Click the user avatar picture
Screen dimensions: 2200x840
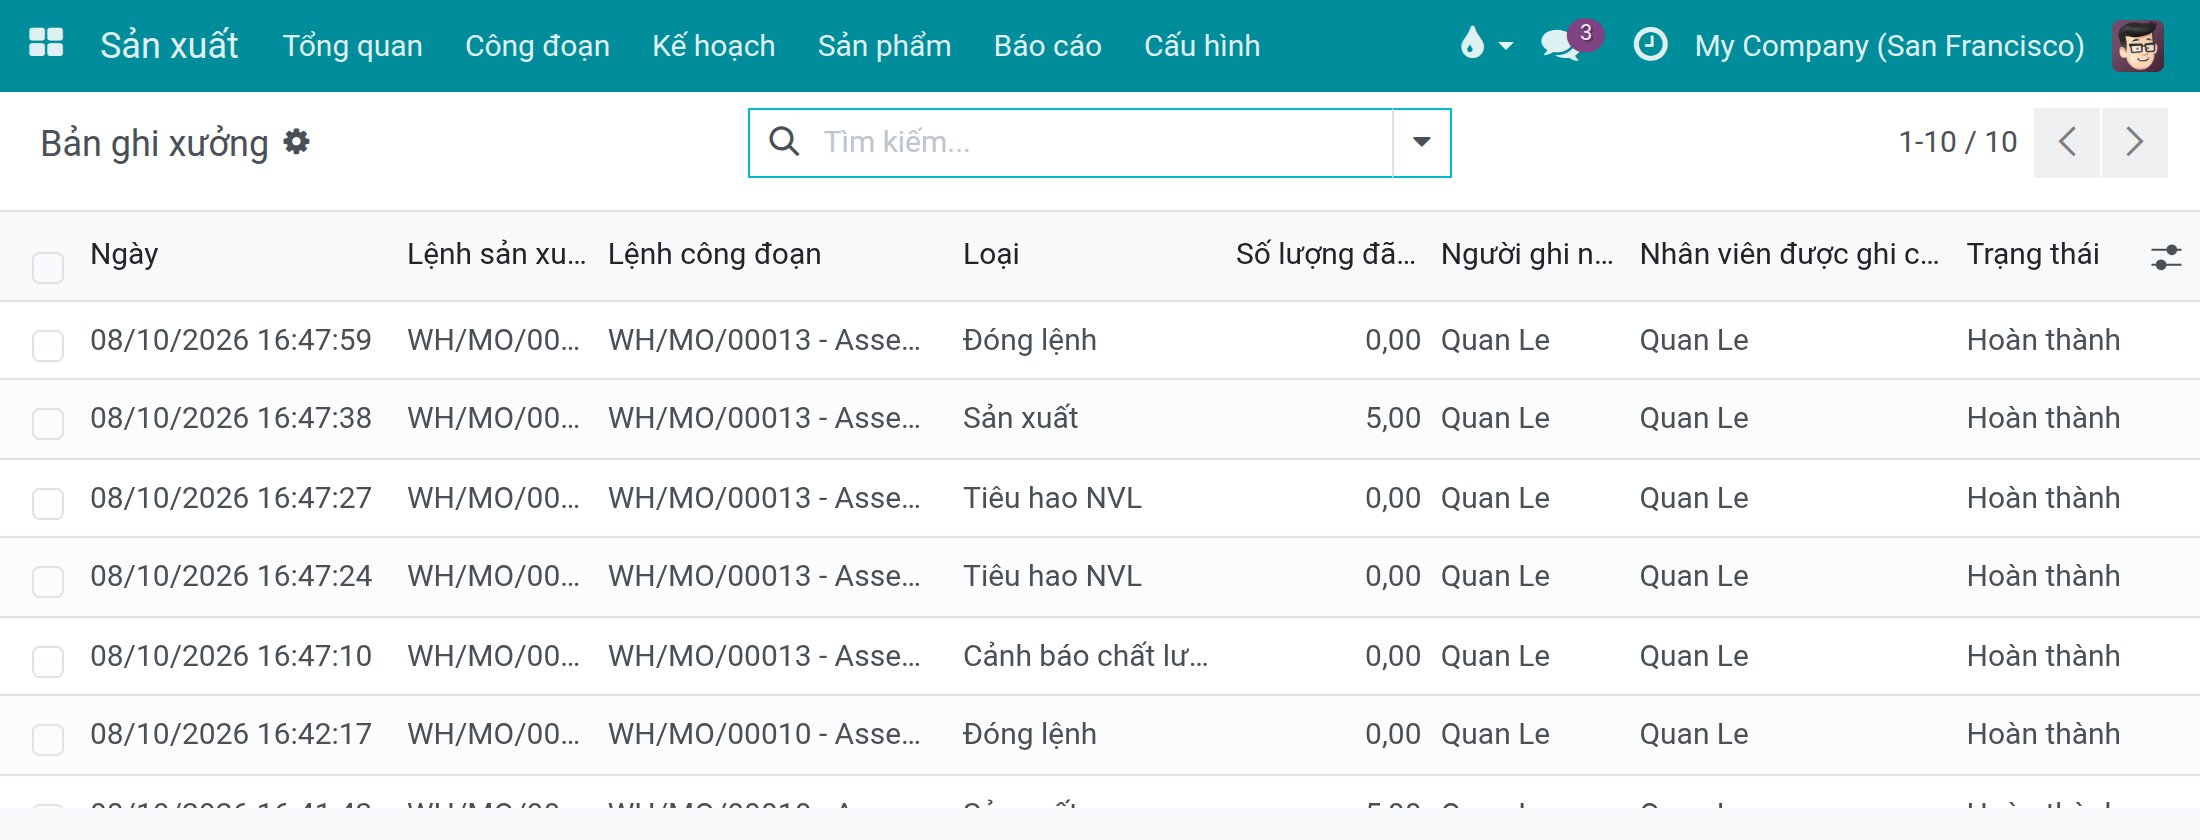tap(2138, 45)
